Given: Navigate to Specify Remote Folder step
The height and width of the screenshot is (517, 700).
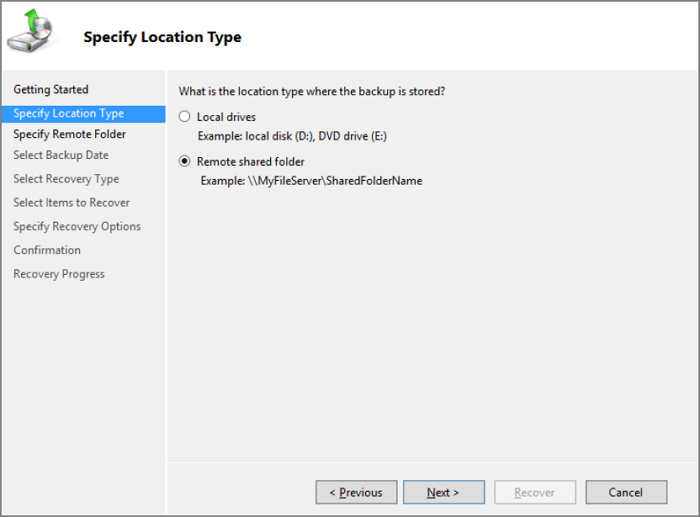Looking at the screenshot, I should click(70, 134).
